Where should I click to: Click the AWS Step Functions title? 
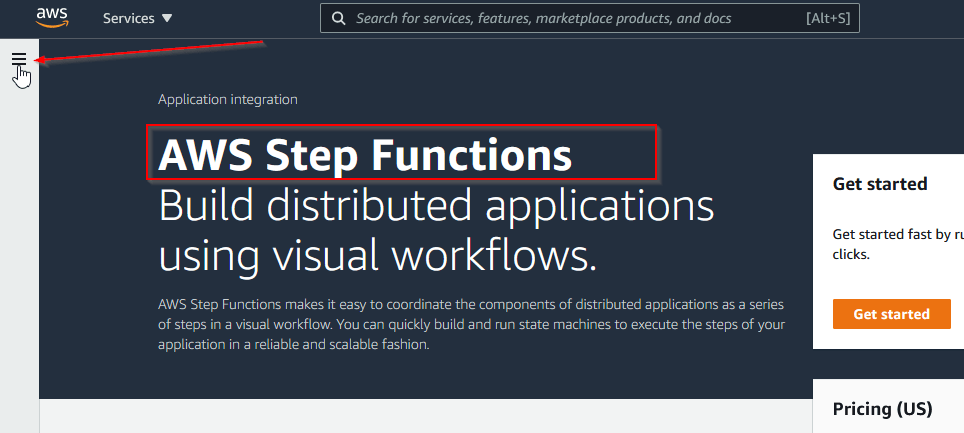(366, 155)
